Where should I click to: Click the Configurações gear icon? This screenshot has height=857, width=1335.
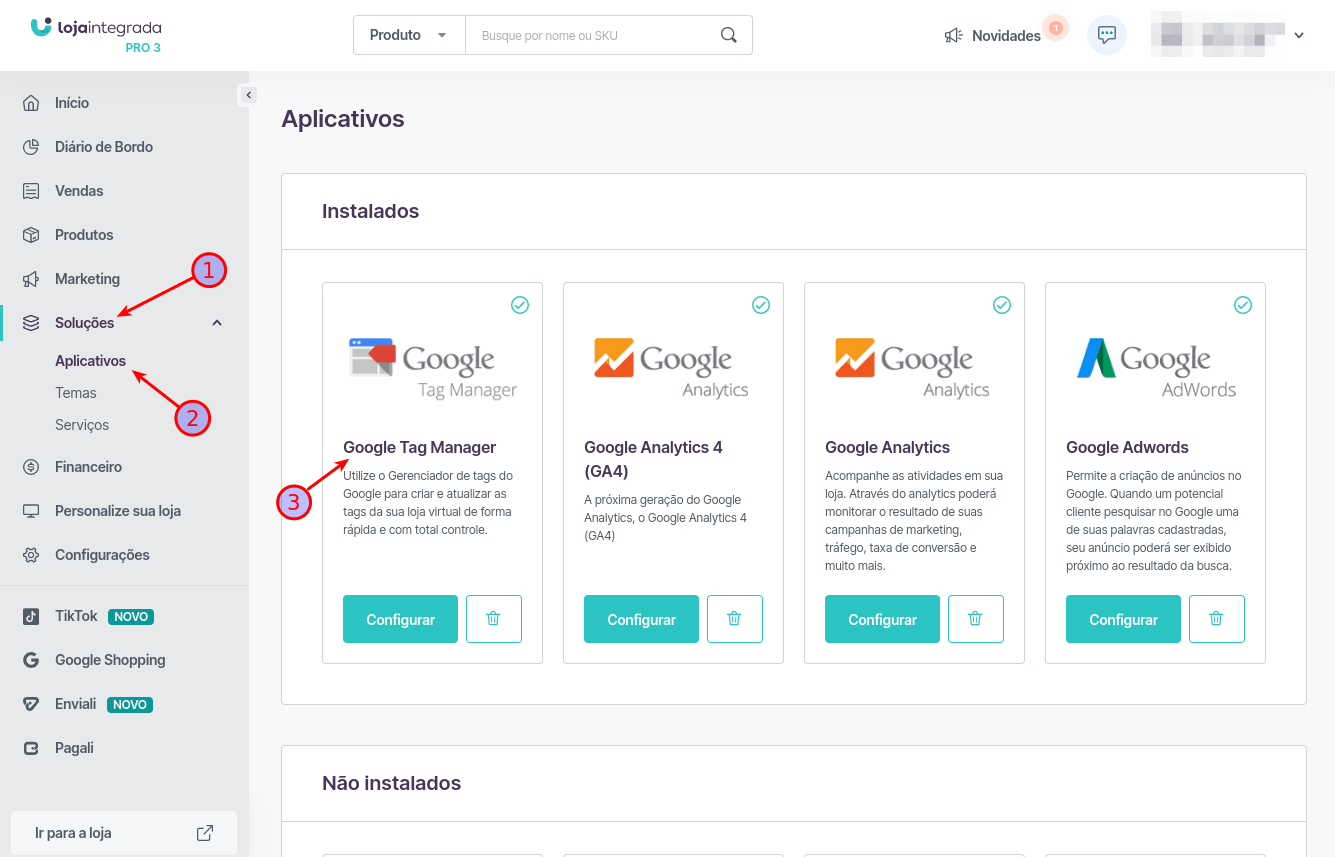tap(31, 555)
